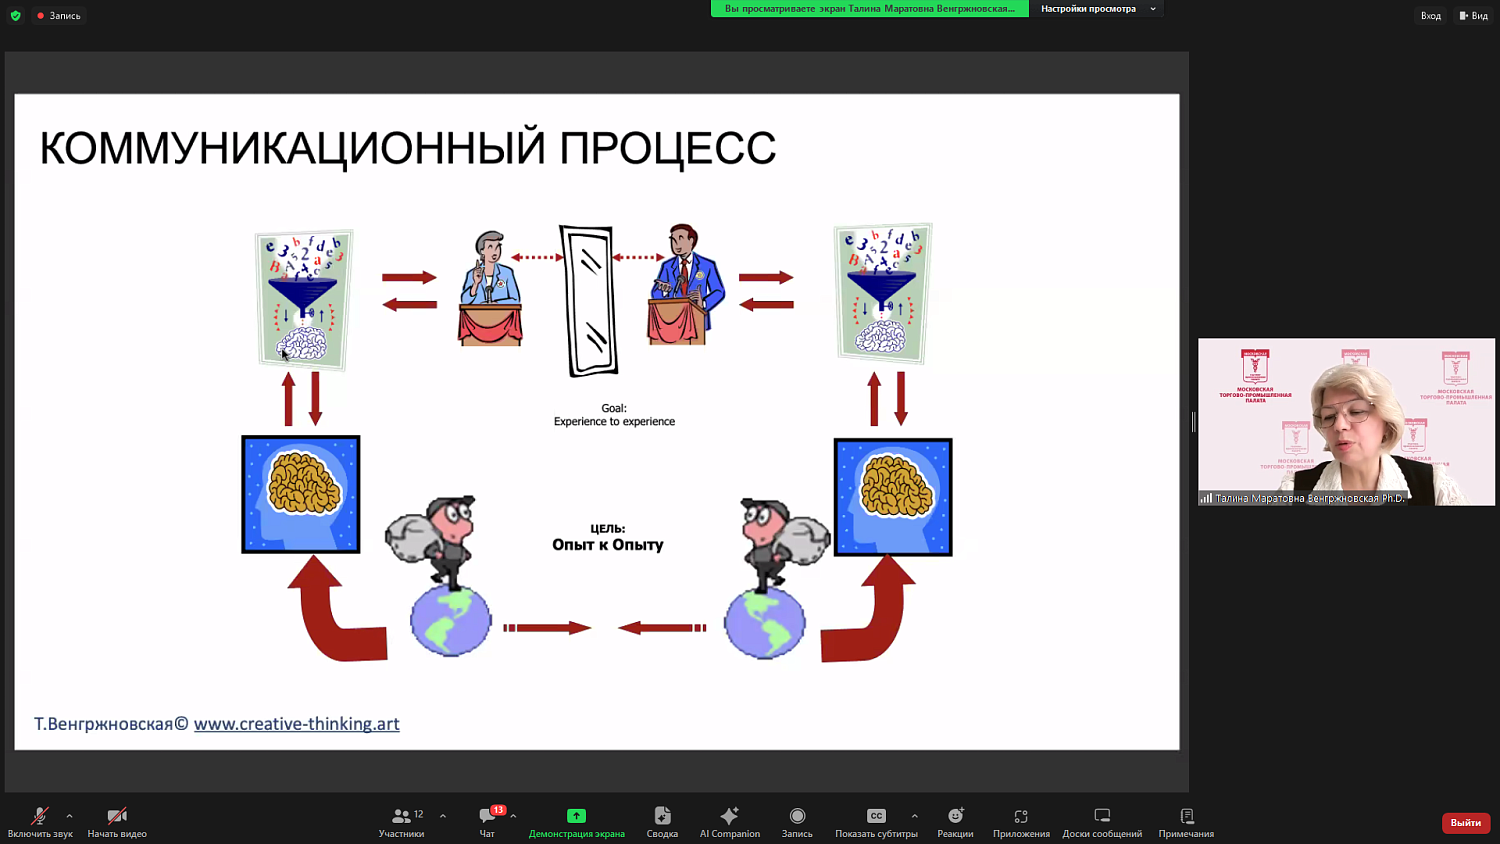
Task: Open the www.creative-thinking.art link
Action: (x=296, y=723)
